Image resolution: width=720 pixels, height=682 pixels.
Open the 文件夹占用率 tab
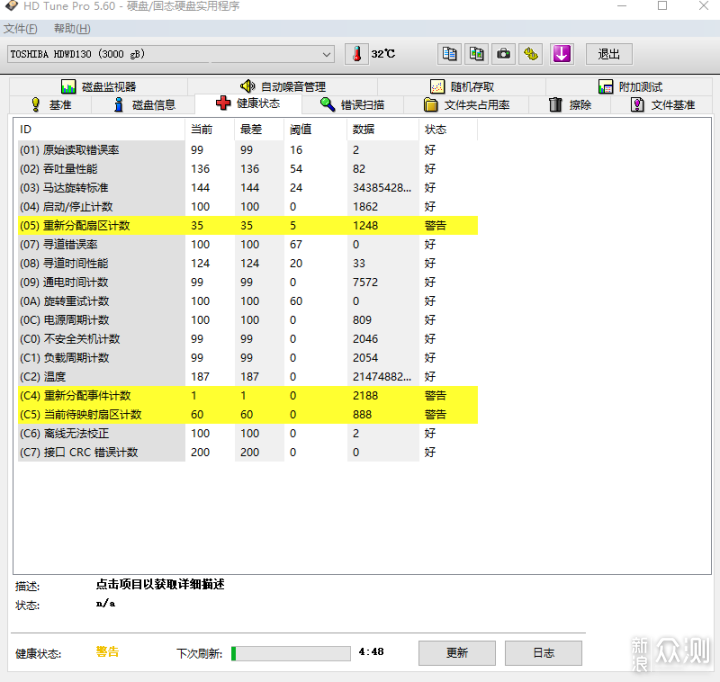point(467,105)
